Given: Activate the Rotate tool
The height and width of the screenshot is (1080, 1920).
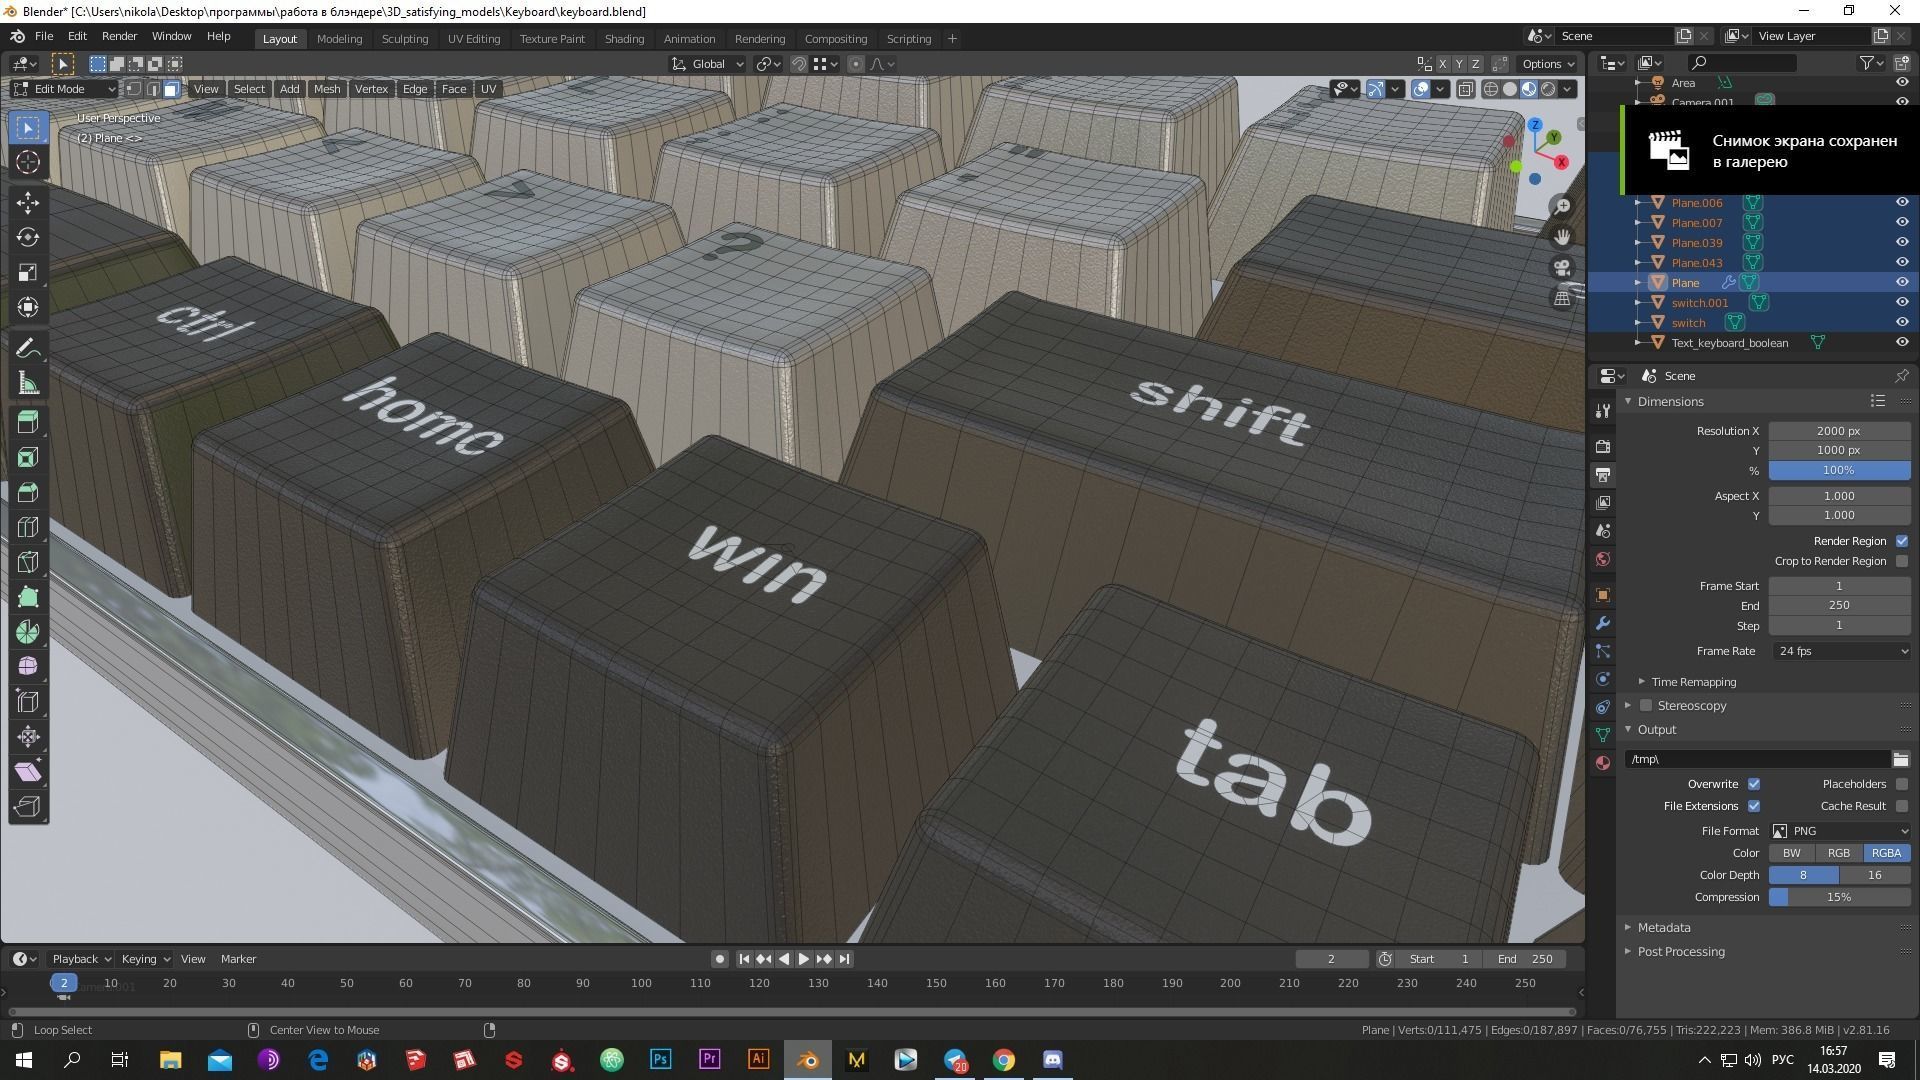Looking at the screenshot, I should pyautogui.click(x=28, y=237).
